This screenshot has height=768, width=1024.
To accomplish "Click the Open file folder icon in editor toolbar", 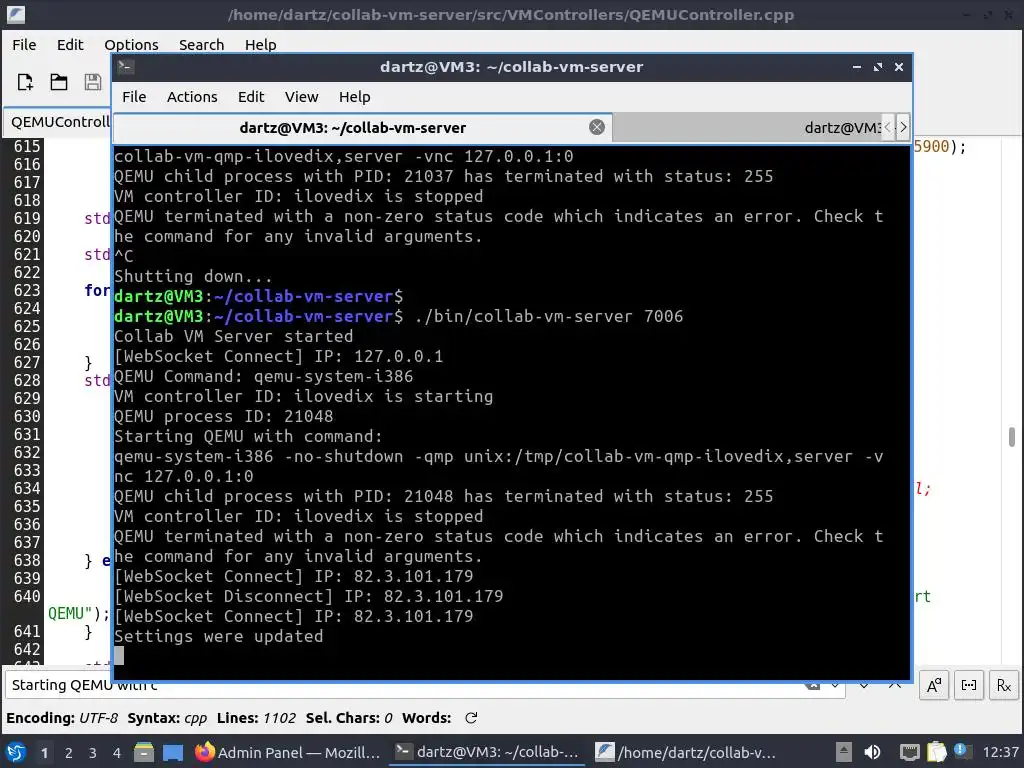I will (59, 82).
